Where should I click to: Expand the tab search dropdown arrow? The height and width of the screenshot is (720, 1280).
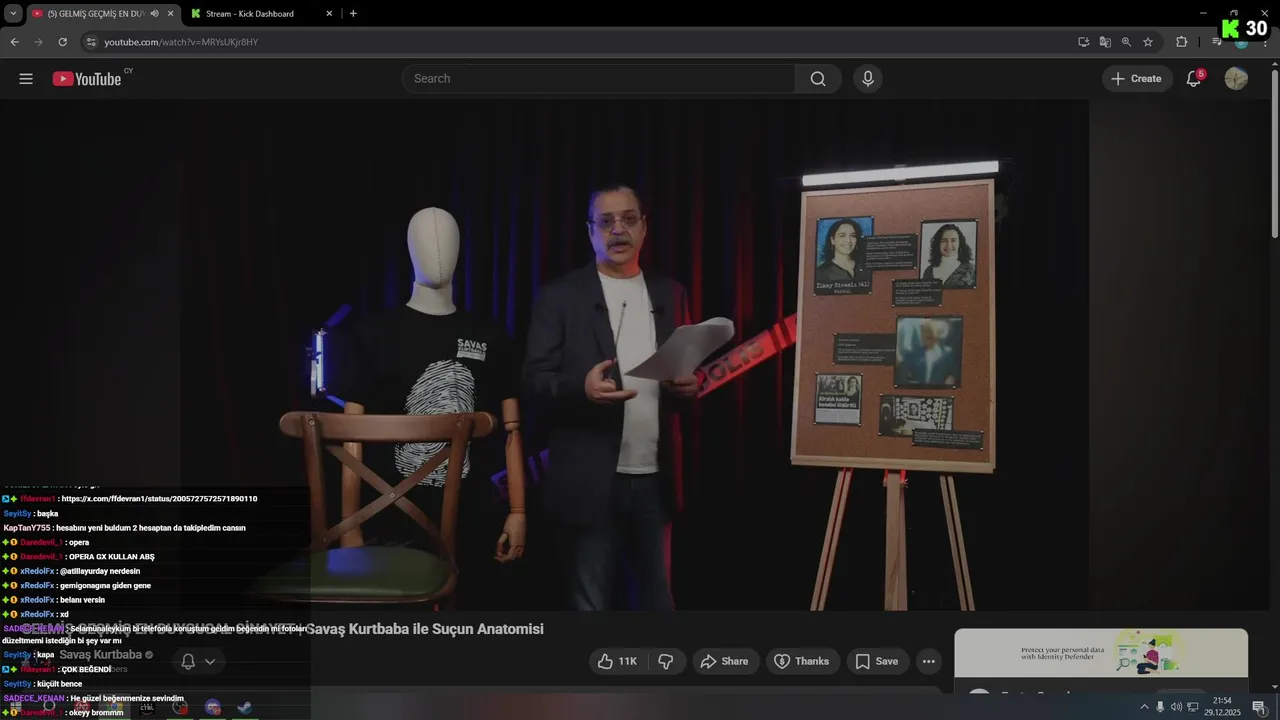click(x=13, y=14)
